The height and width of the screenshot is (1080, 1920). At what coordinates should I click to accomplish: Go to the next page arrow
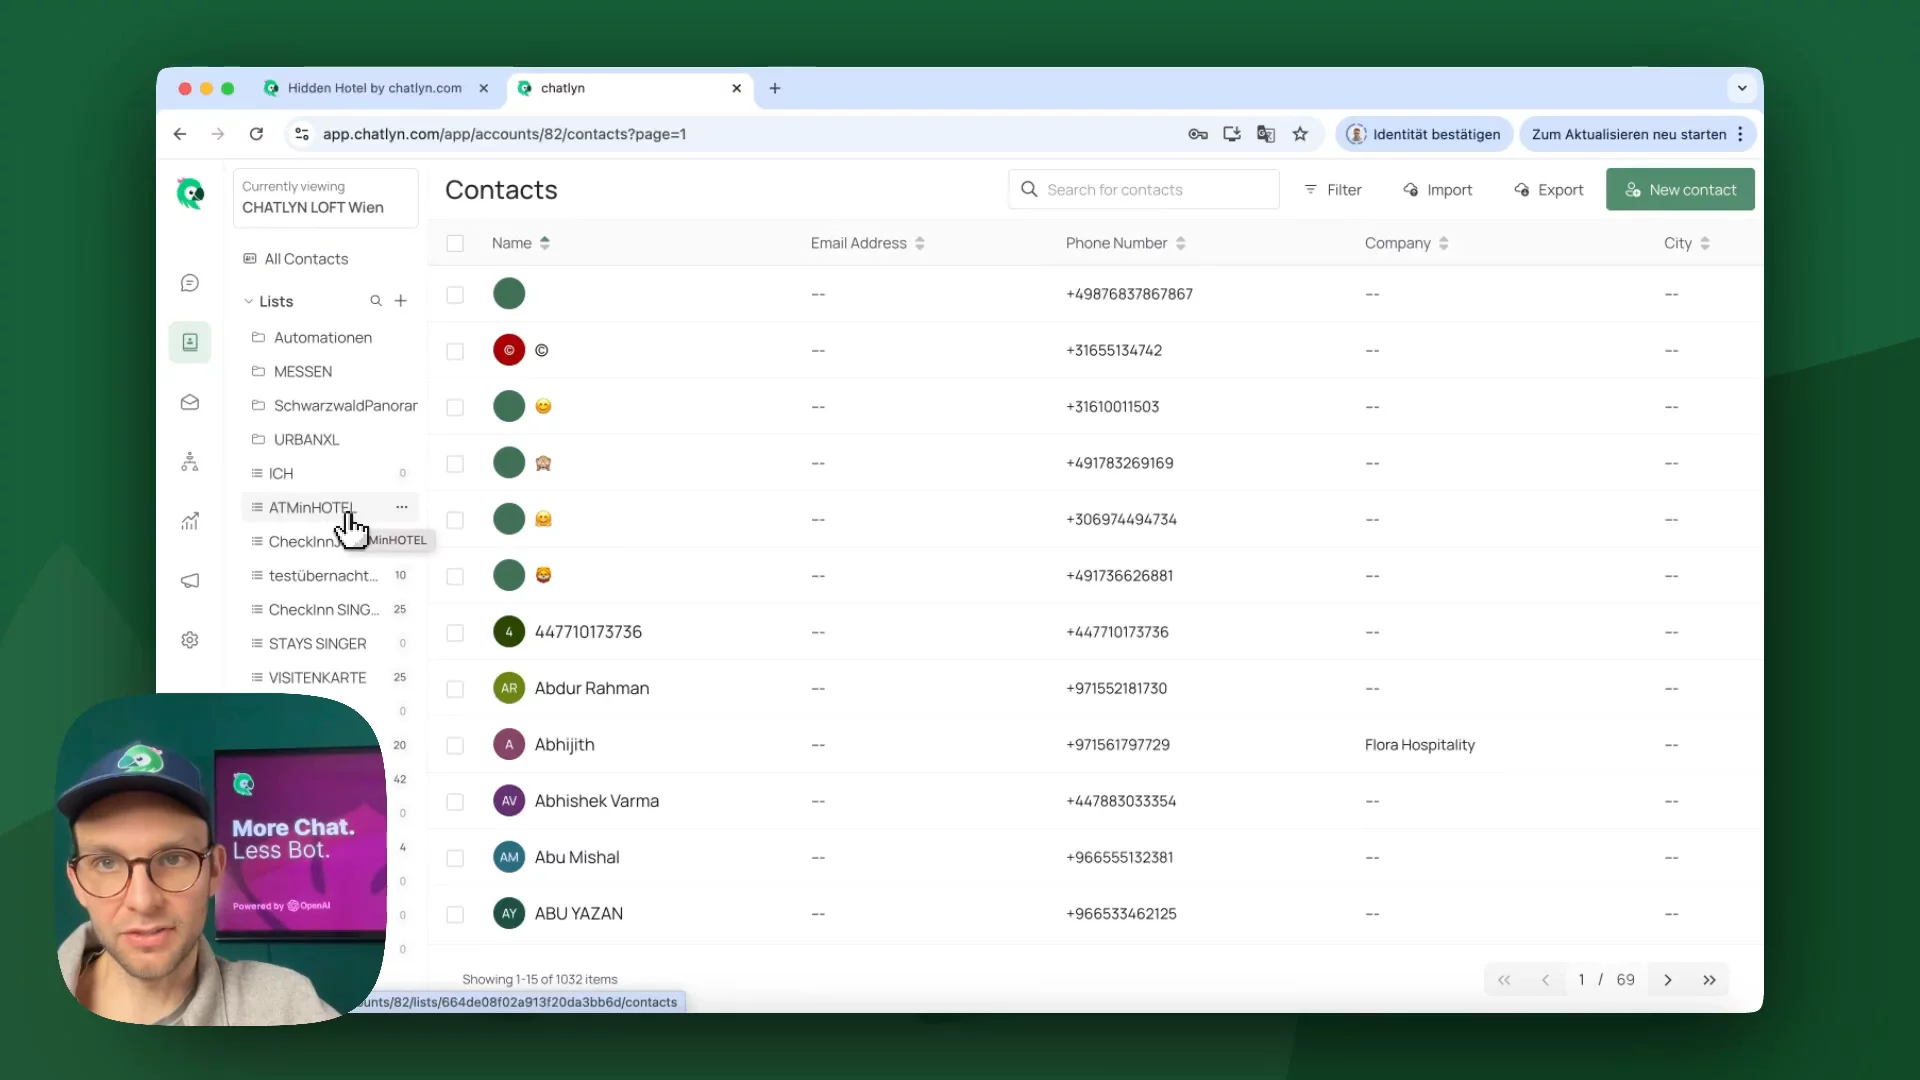tap(1667, 980)
